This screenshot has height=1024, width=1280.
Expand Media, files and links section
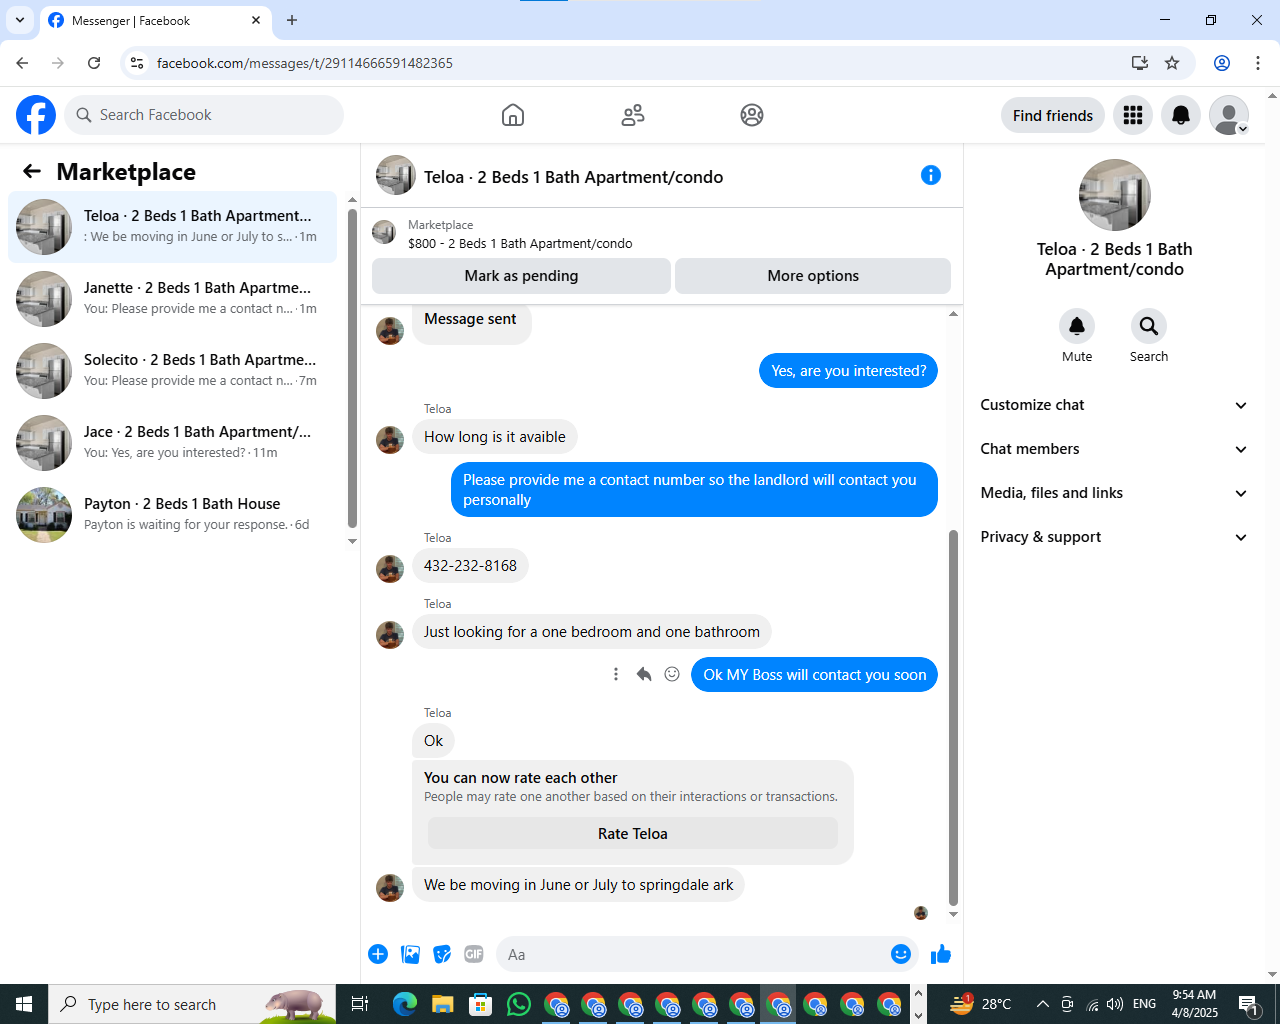click(1114, 493)
